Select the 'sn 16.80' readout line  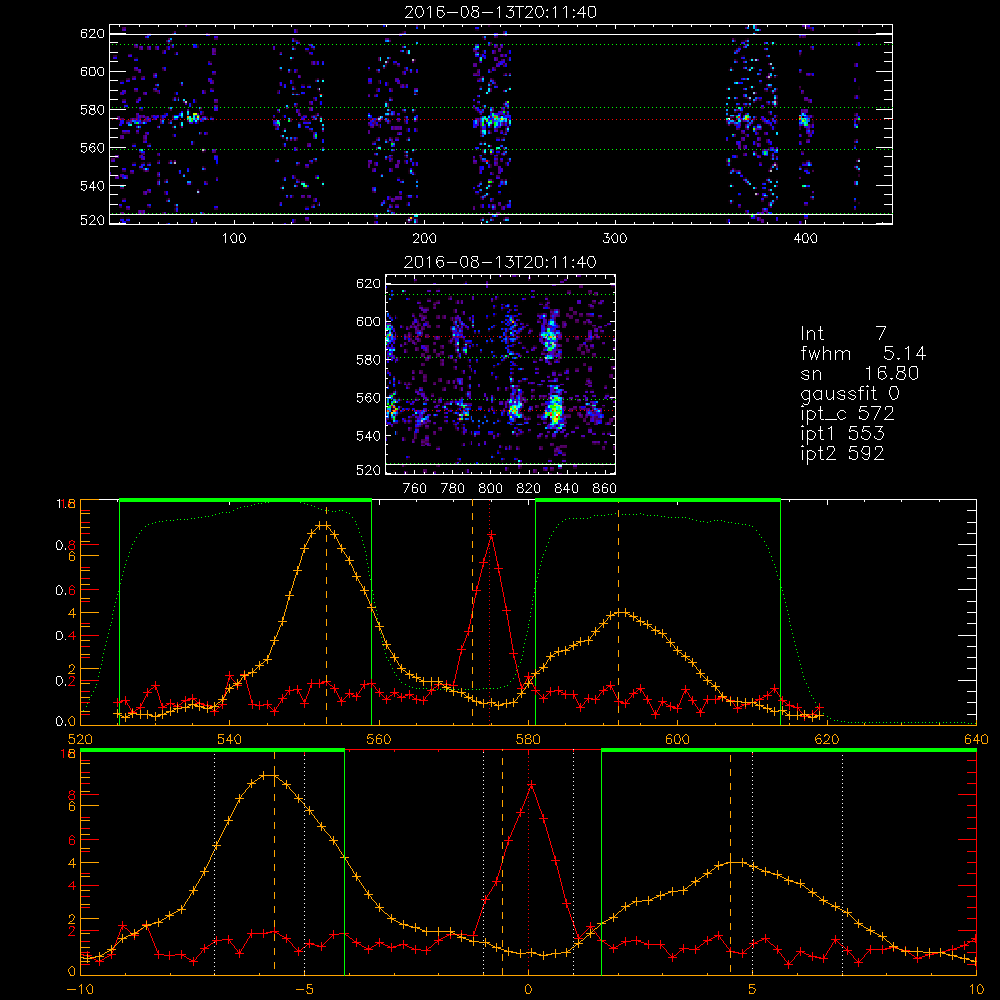(x=860, y=373)
